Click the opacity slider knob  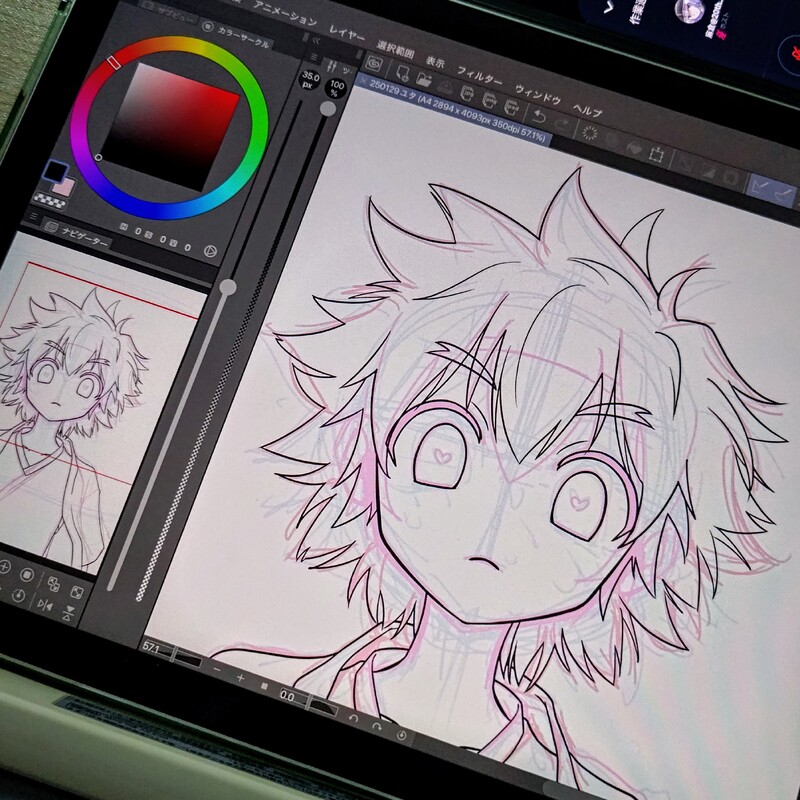click(328, 109)
